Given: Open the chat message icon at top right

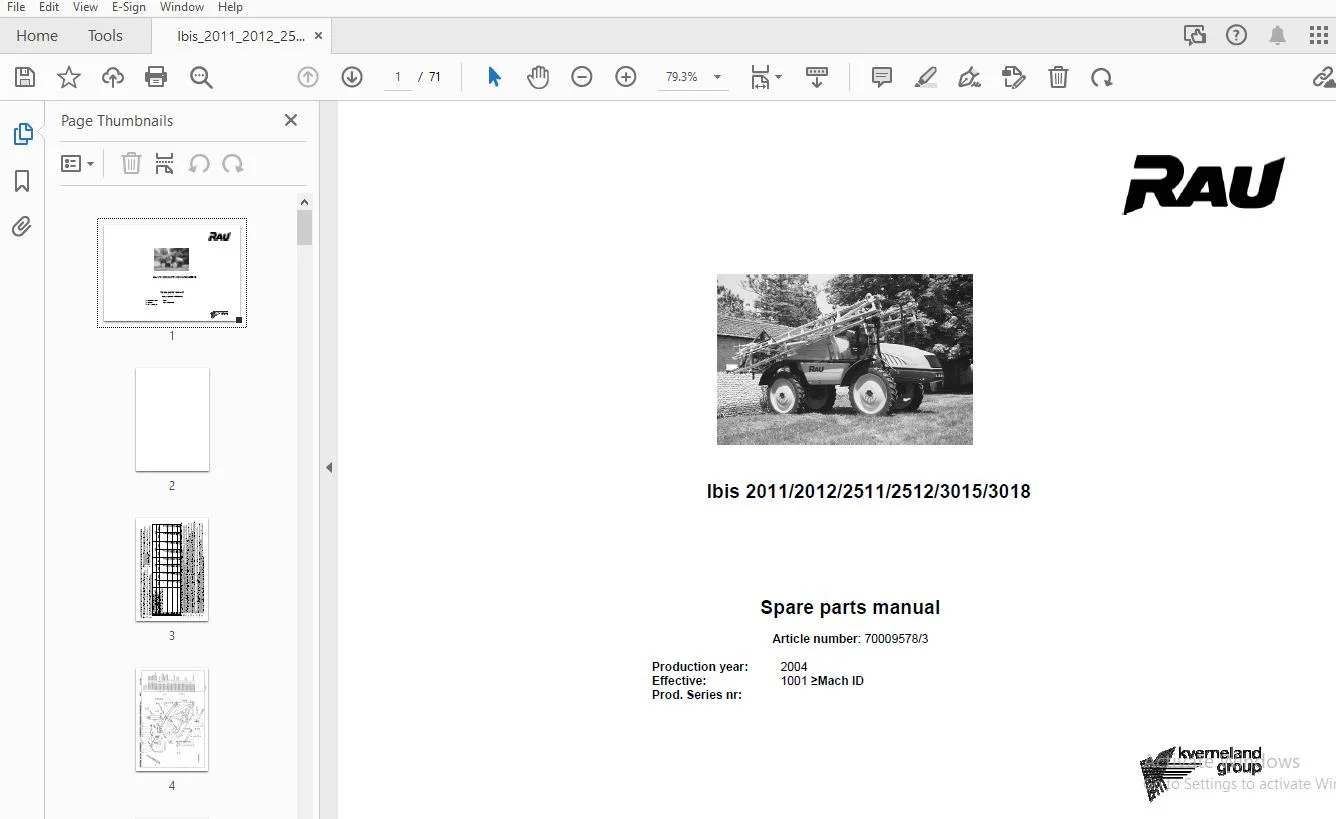Looking at the screenshot, I should (x=1194, y=35).
